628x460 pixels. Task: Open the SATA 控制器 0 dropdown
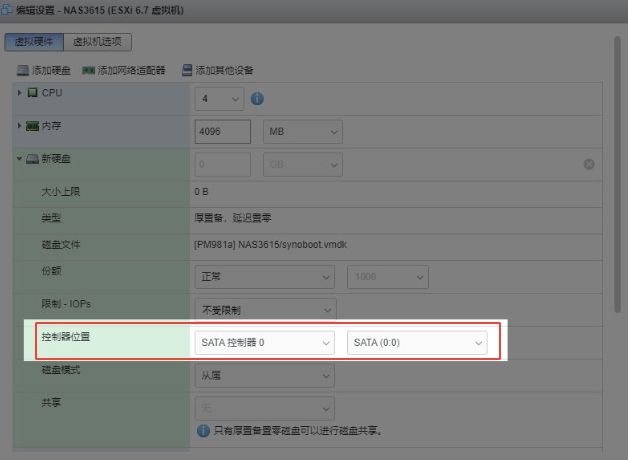(265, 343)
